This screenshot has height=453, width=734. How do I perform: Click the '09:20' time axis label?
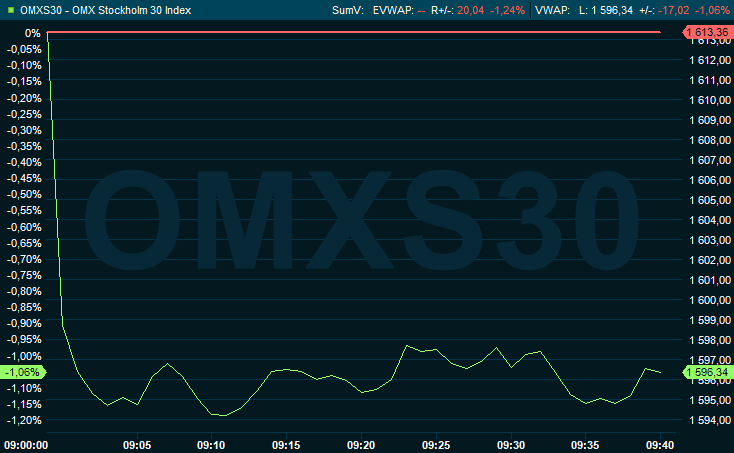(x=361, y=445)
